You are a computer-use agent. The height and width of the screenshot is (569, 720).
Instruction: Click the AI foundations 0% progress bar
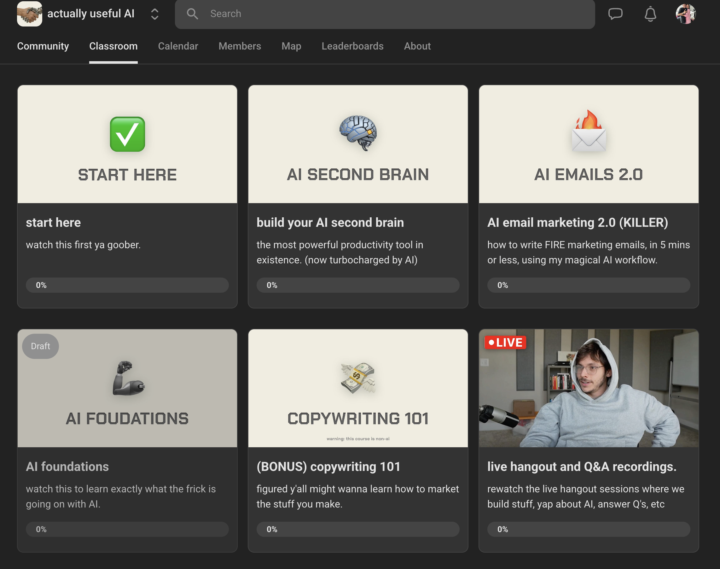coord(127,529)
